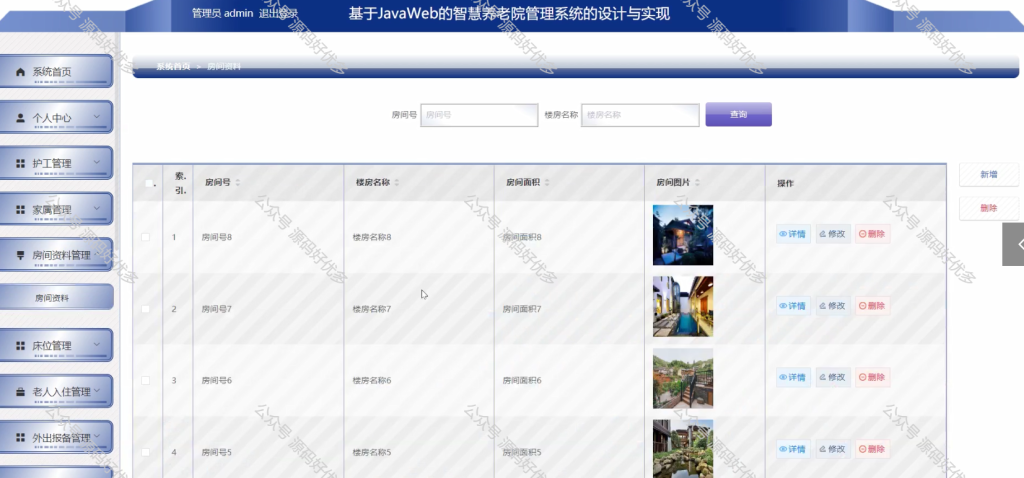Check the checkbox for row 房间号7

pyautogui.click(x=146, y=309)
